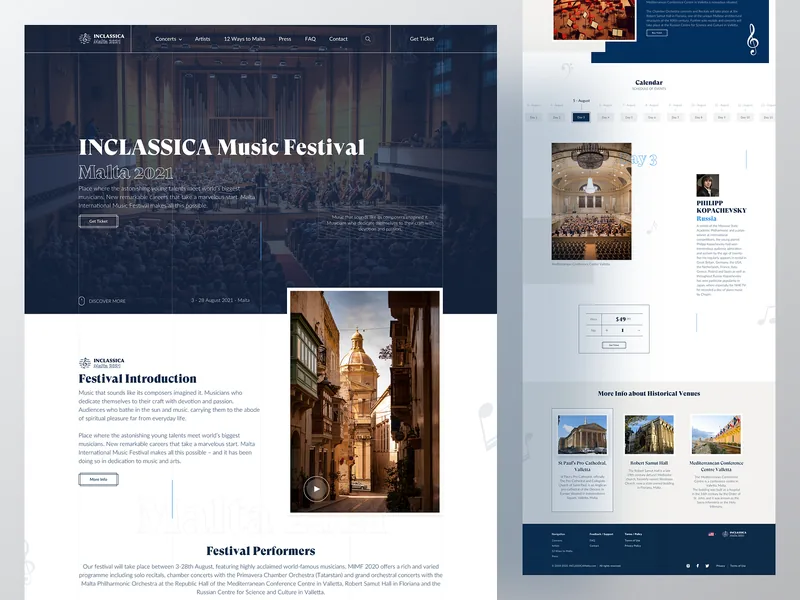800x600 pixels.
Task: Click the More Info button
Action: 98,479
